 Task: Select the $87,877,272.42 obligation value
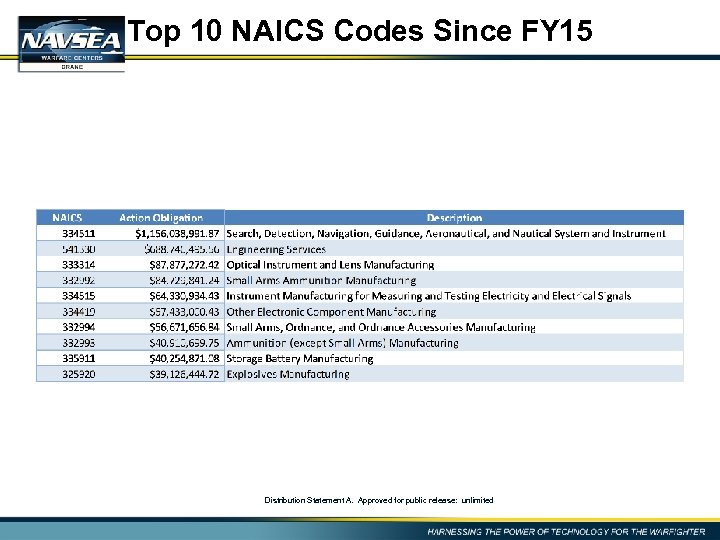coord(184,264)
